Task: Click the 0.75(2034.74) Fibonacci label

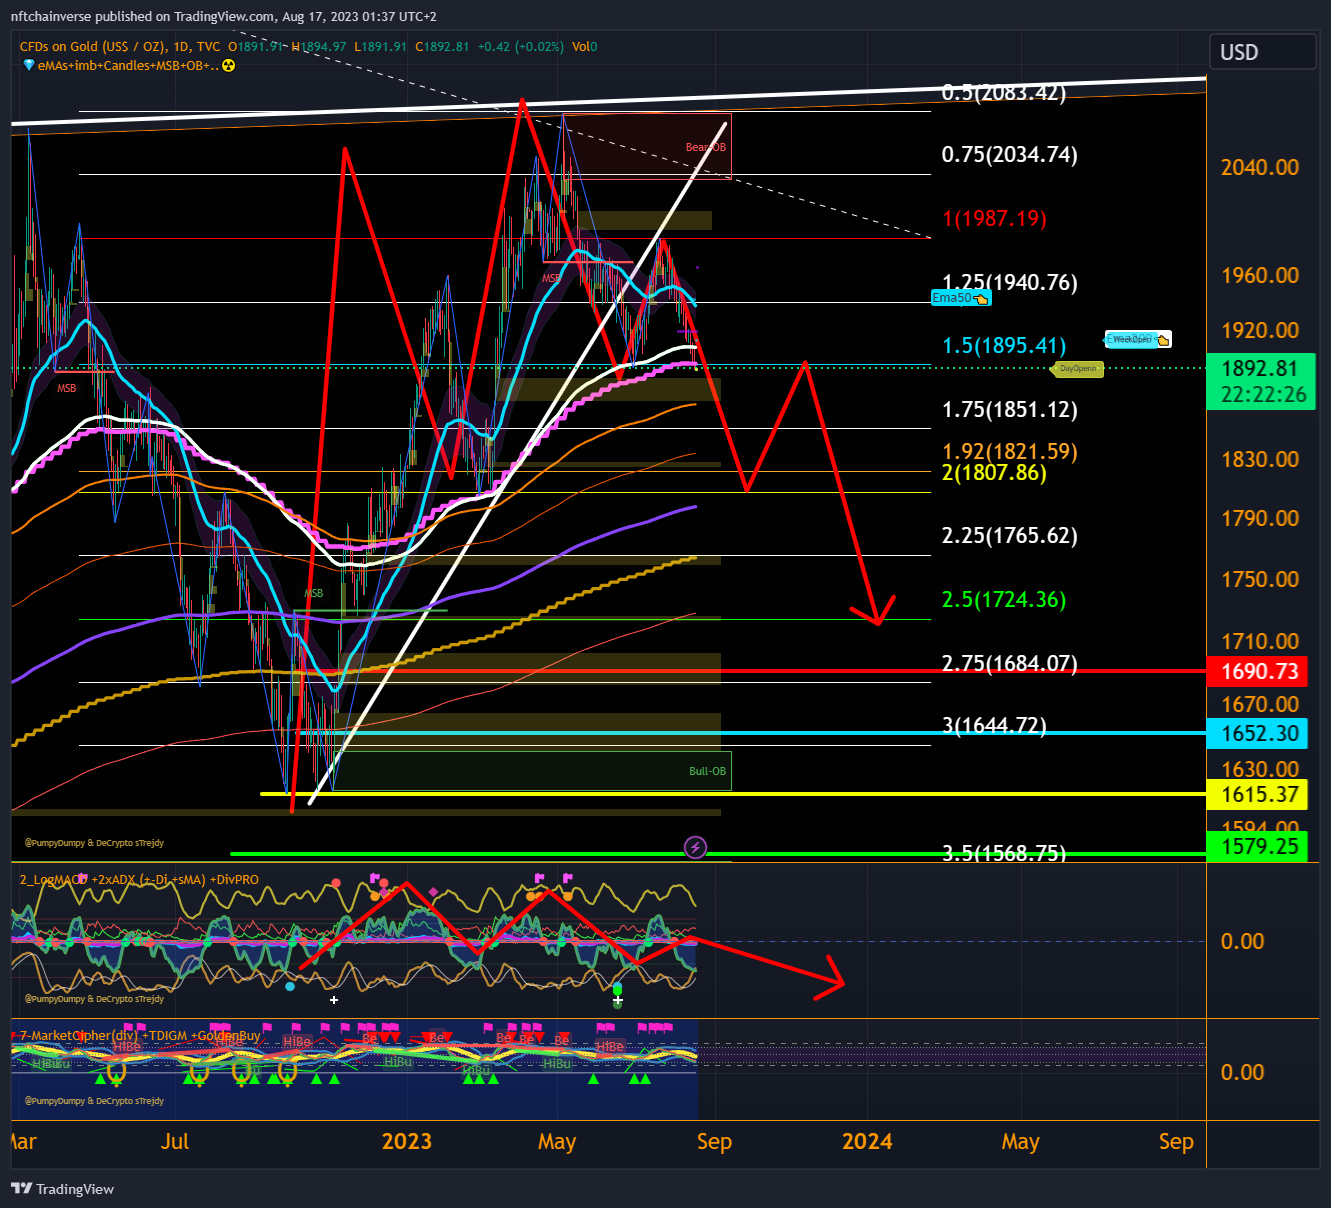Action: click(x=1010, y=155)
